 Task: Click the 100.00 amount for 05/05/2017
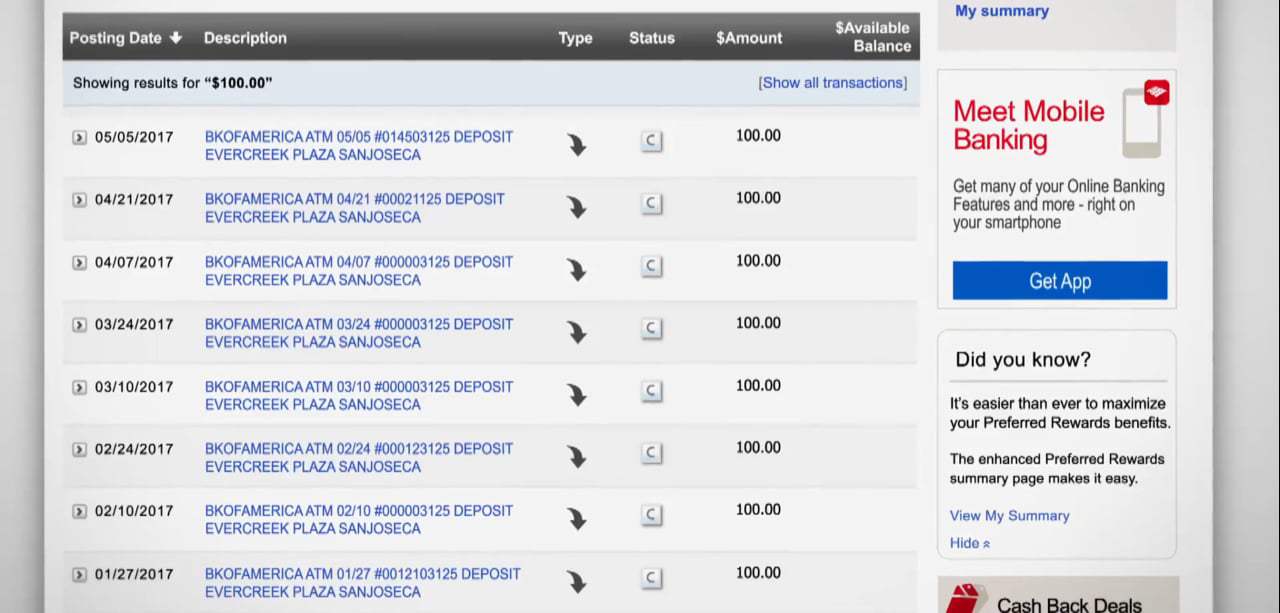pos(758,136)
